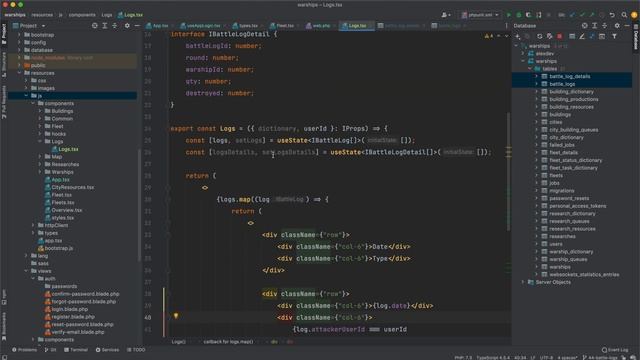The height and width of the screenshot is (360, 640).
Task: Click the Database vertical side tab
Action: click(x=636, y=37)
